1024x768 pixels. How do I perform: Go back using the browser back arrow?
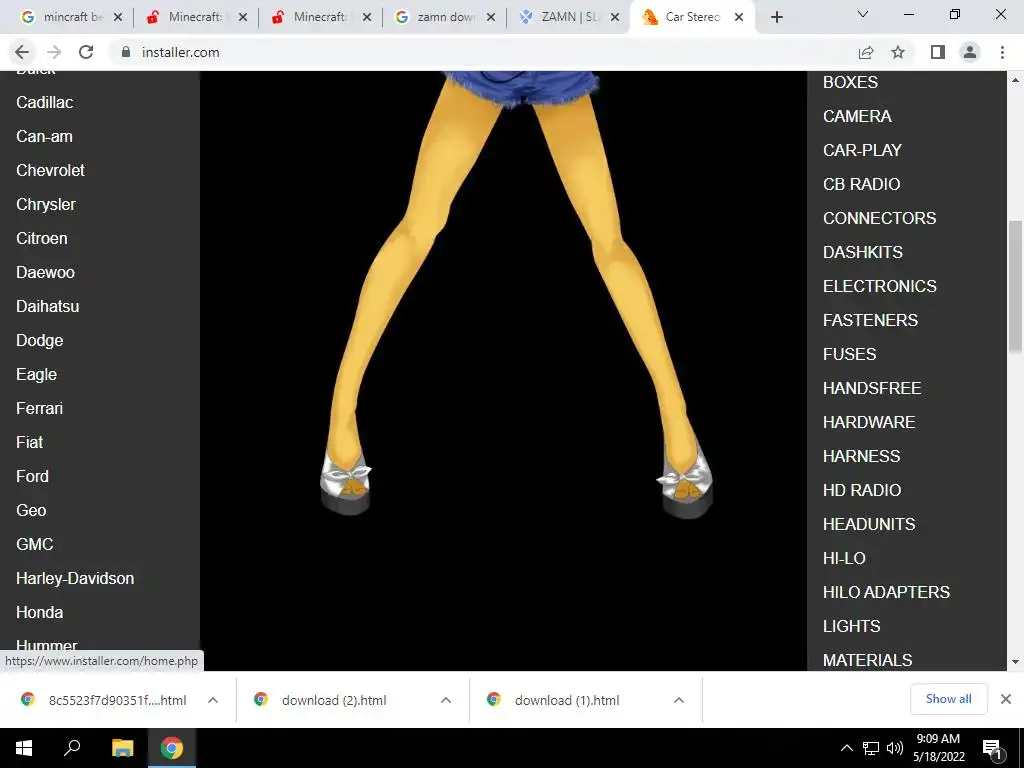pyautogui.click(x=22, y=52)
